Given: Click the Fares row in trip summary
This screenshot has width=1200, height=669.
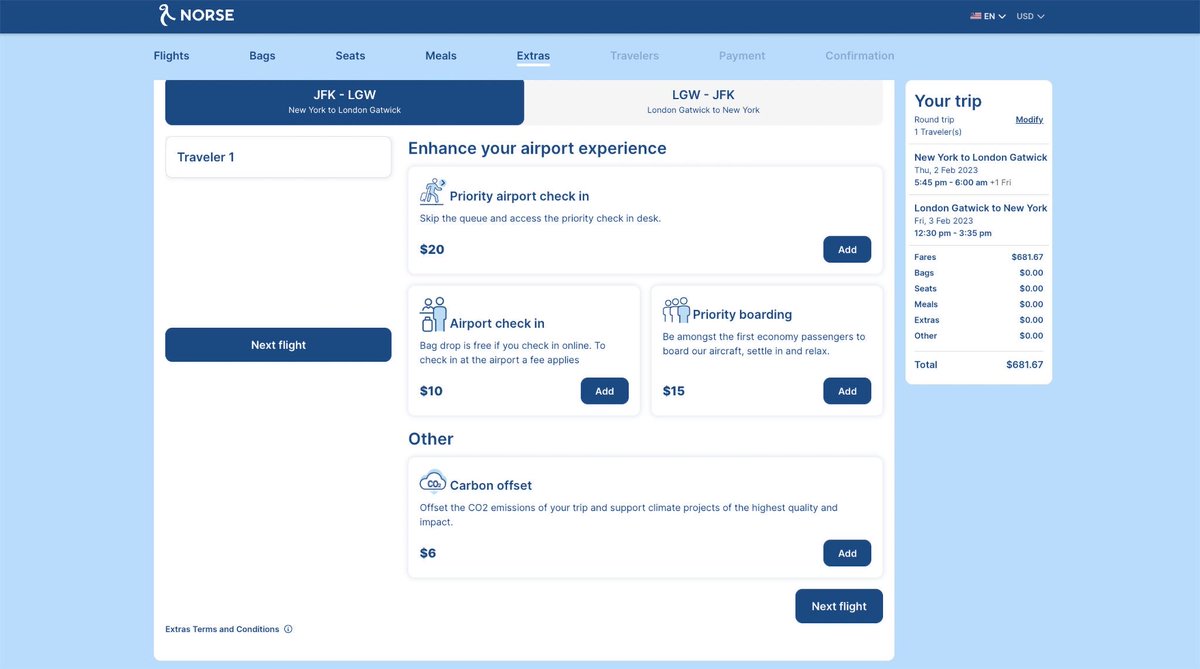Looking at the screenshot, I should [x=979, y=257].
